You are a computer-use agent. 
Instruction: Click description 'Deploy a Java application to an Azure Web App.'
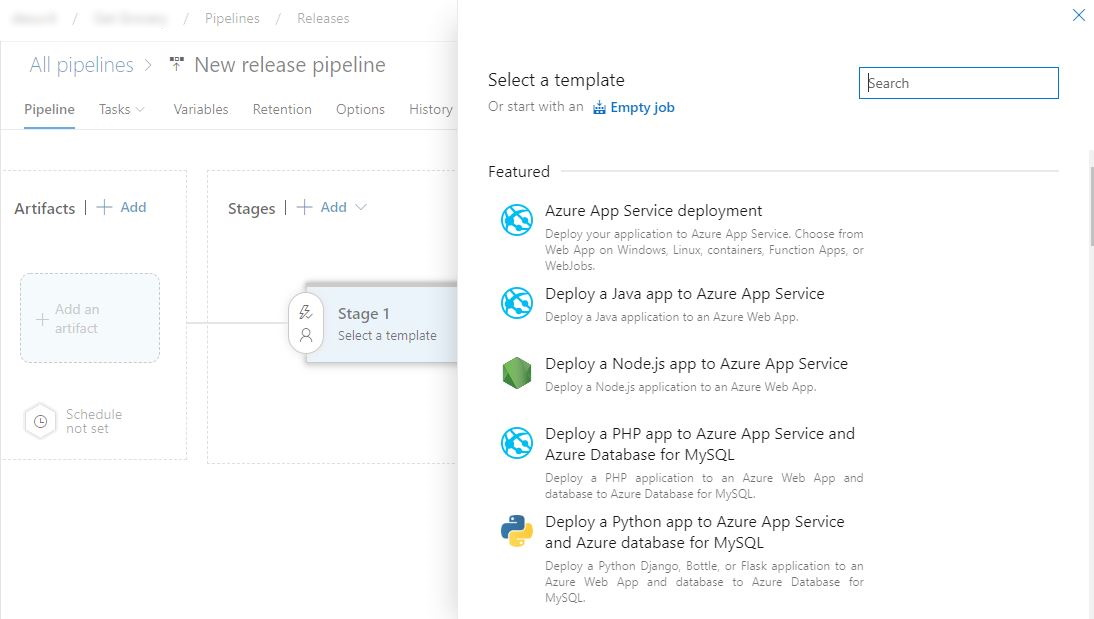click(672, 317)
